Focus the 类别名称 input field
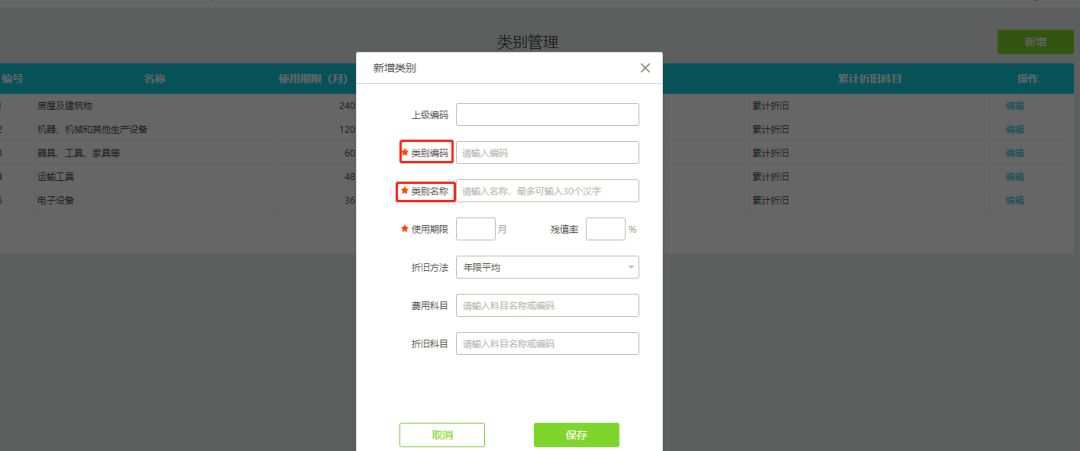Image resolution: width=1080 pixels, height=451 pixels. [x=547, y=191]
